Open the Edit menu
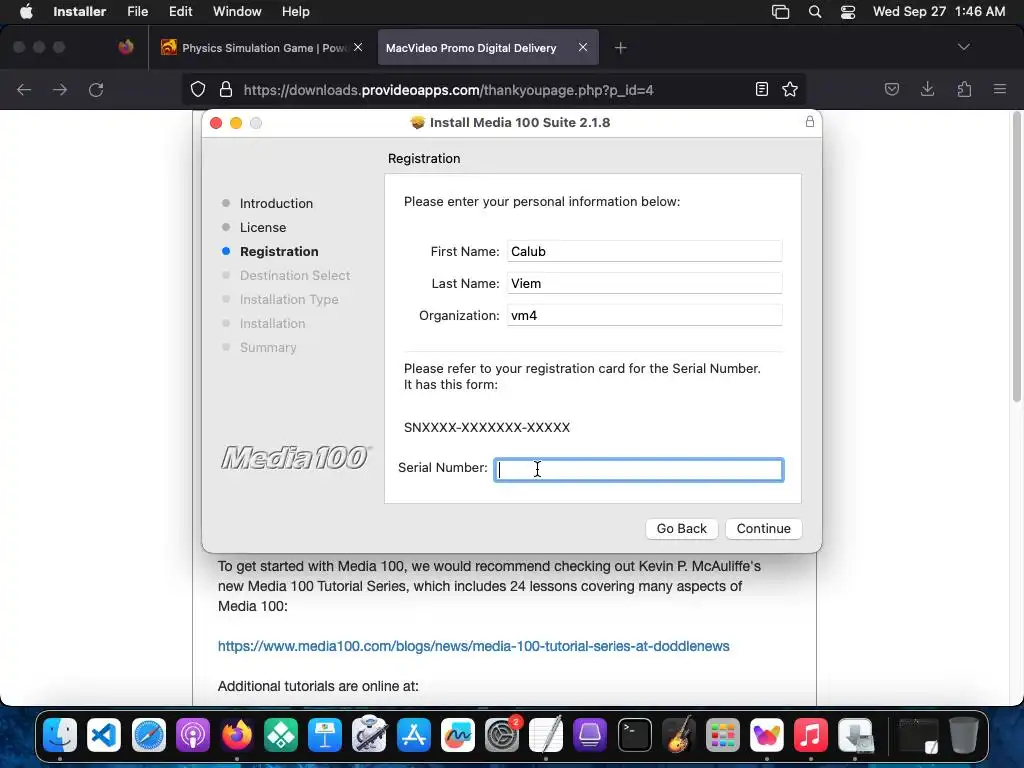The image size is (1024, 768). (180, 12)
